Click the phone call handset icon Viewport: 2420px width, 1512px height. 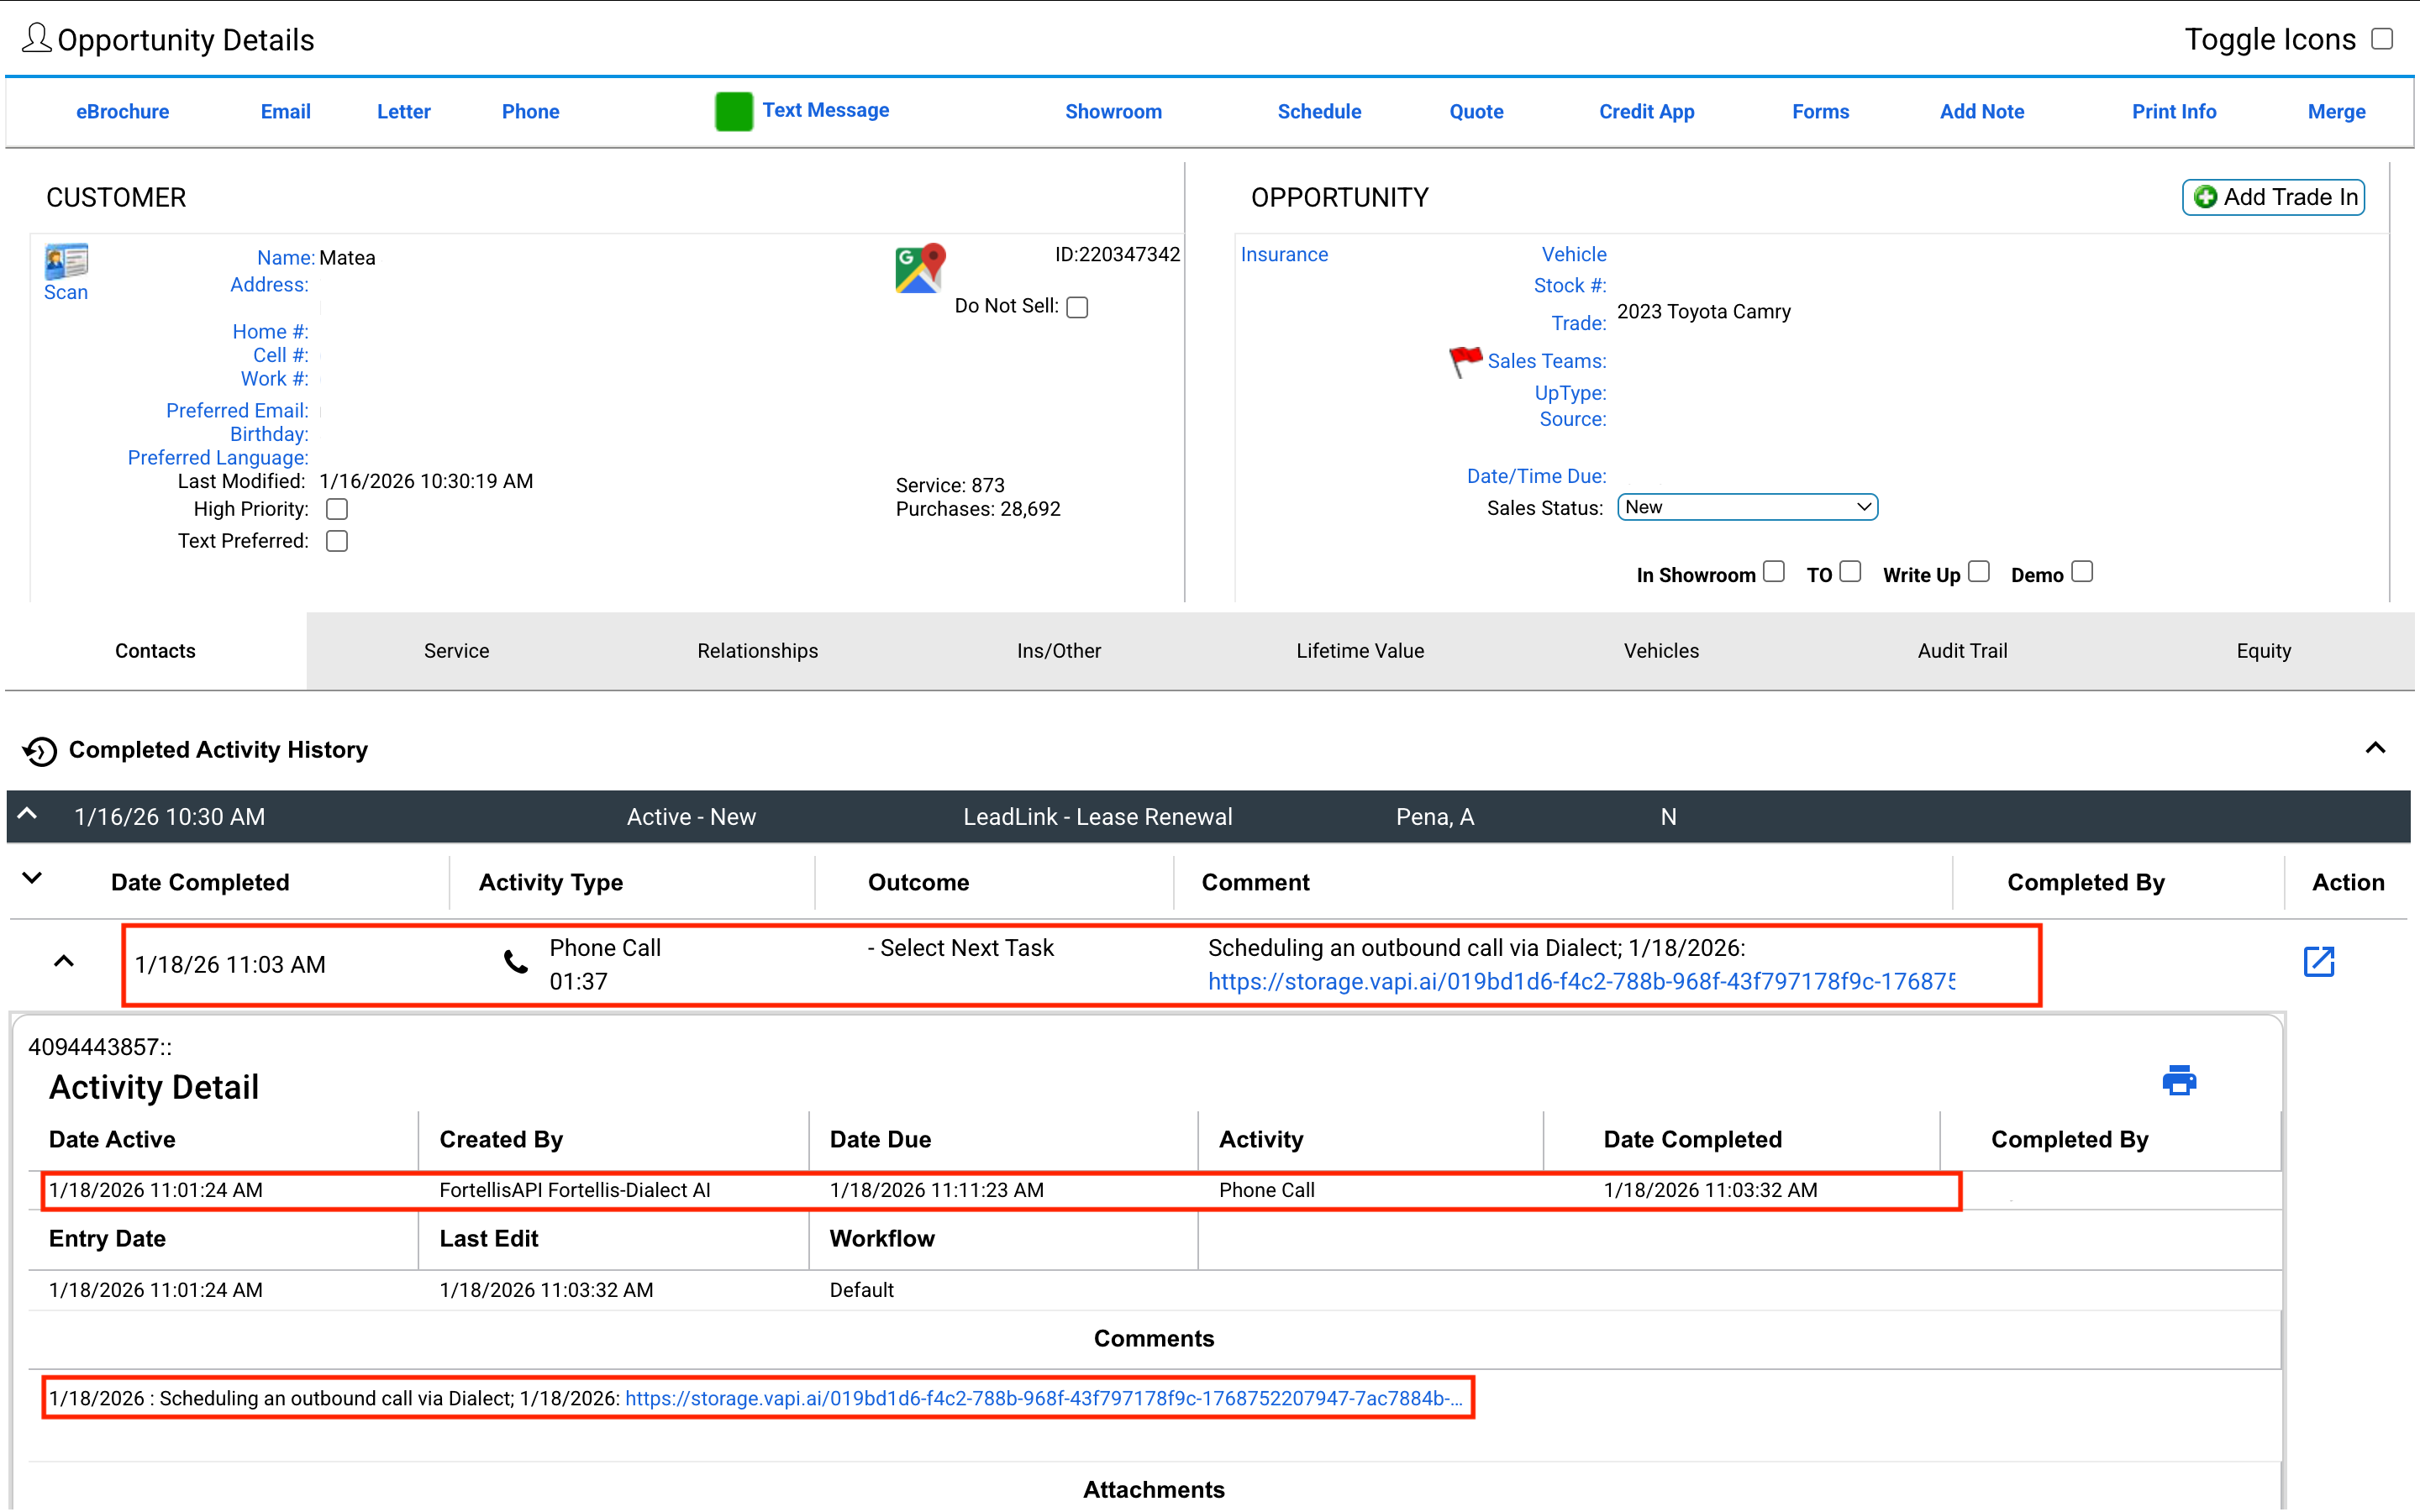tap(516, 963)
